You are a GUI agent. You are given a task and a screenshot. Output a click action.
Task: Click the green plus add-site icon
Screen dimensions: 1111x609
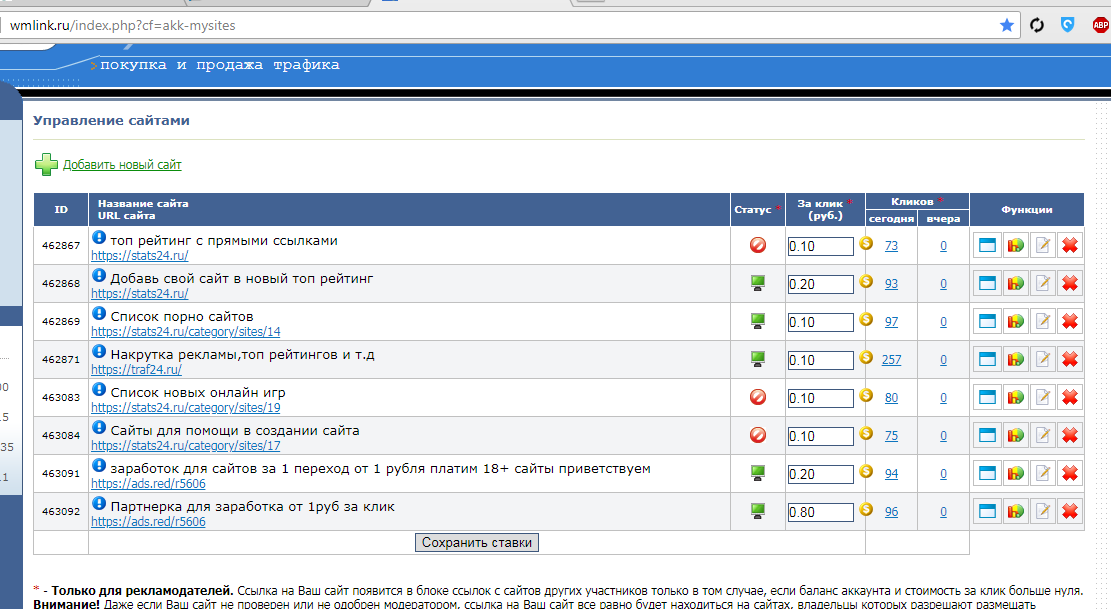46,164
